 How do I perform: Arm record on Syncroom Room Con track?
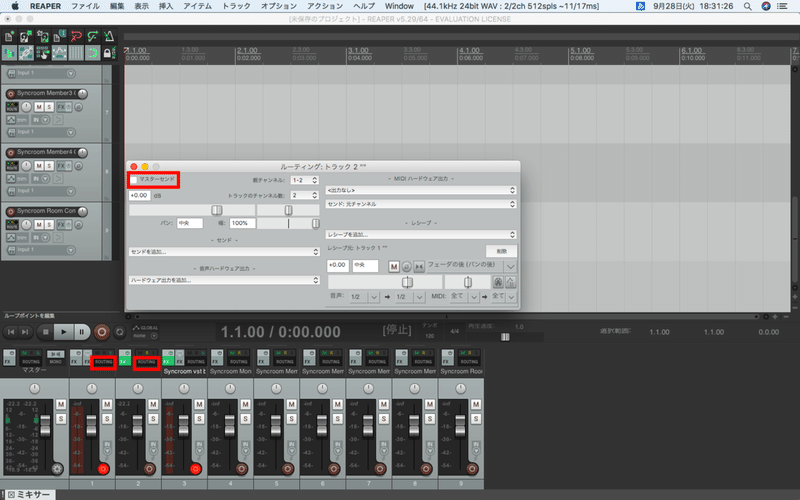pos(10,212)
